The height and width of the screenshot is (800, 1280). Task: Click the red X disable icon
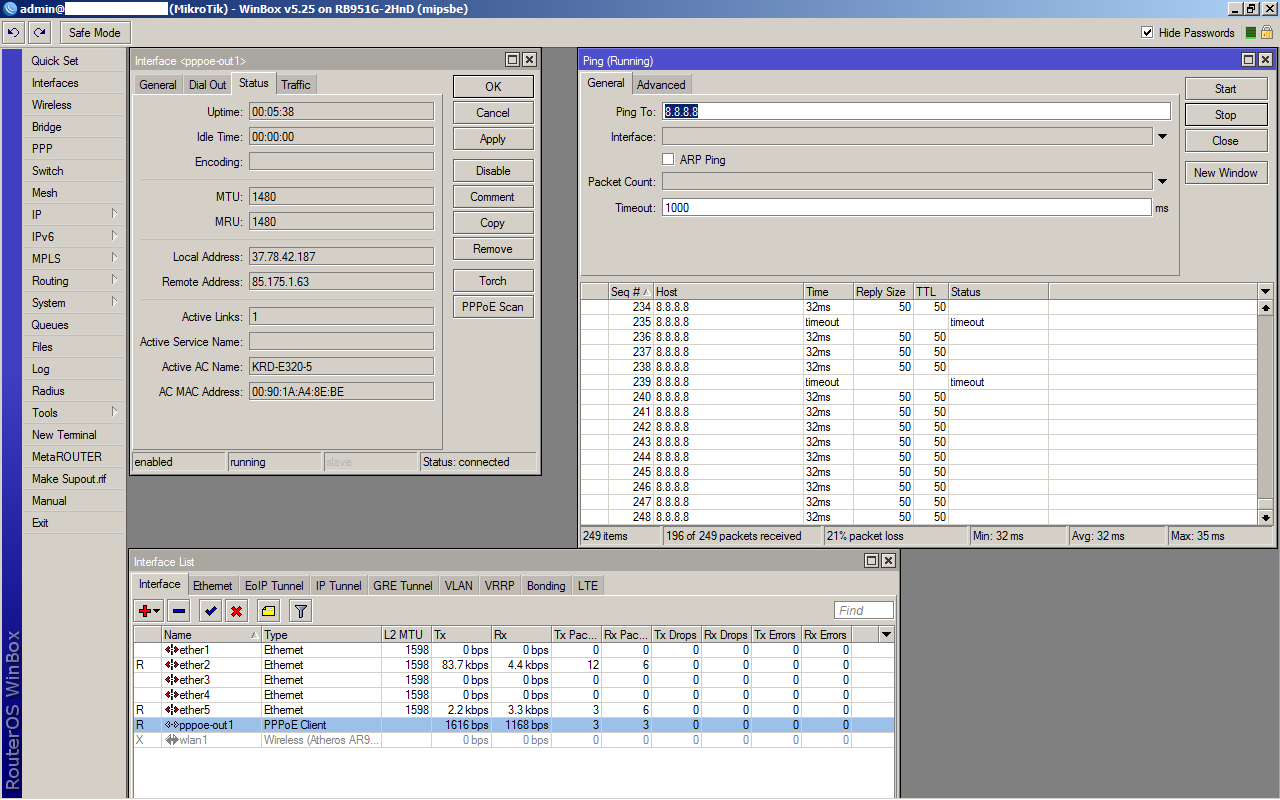point(236,610)
